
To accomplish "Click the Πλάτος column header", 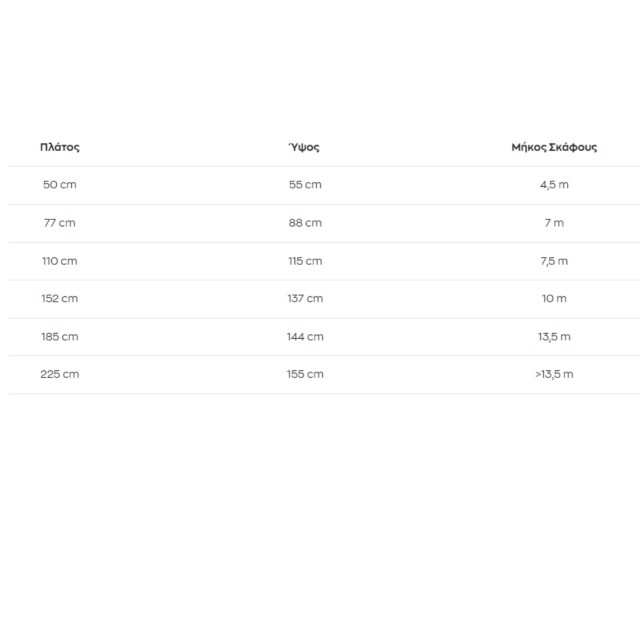I will pyautogui.click(x=60, y=147).
